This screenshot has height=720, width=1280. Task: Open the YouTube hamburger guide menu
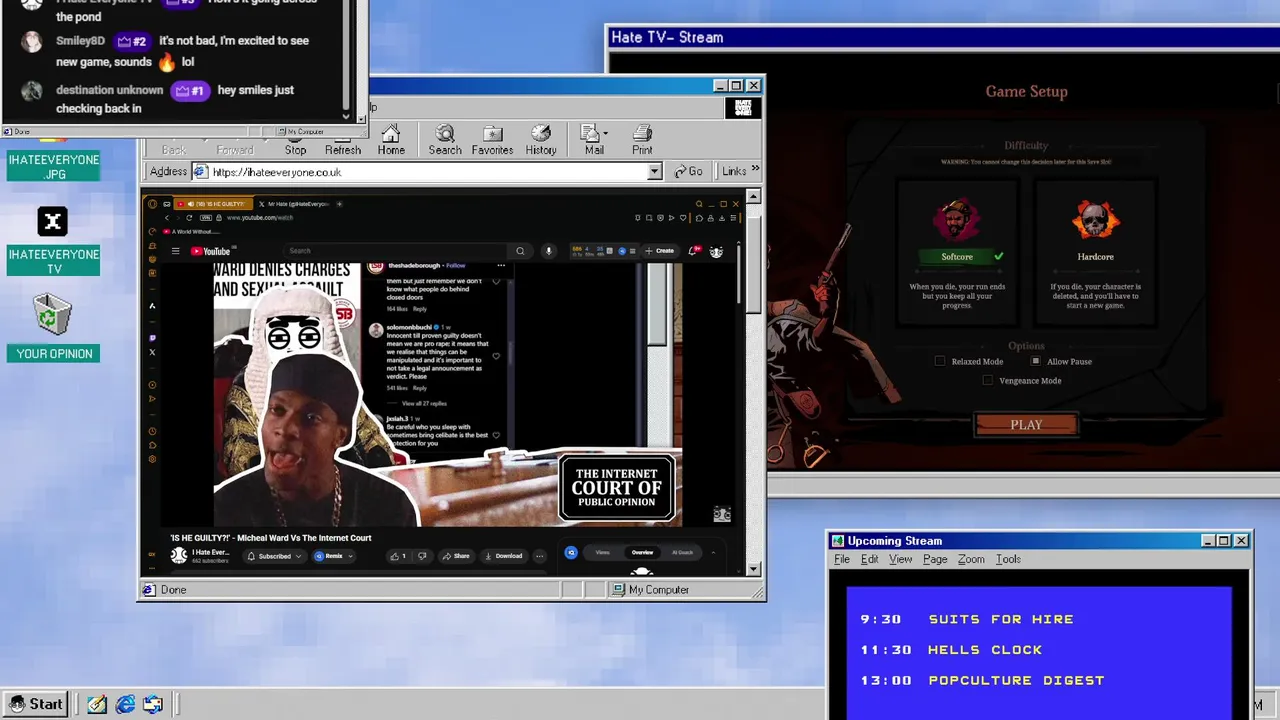[175, 251]
